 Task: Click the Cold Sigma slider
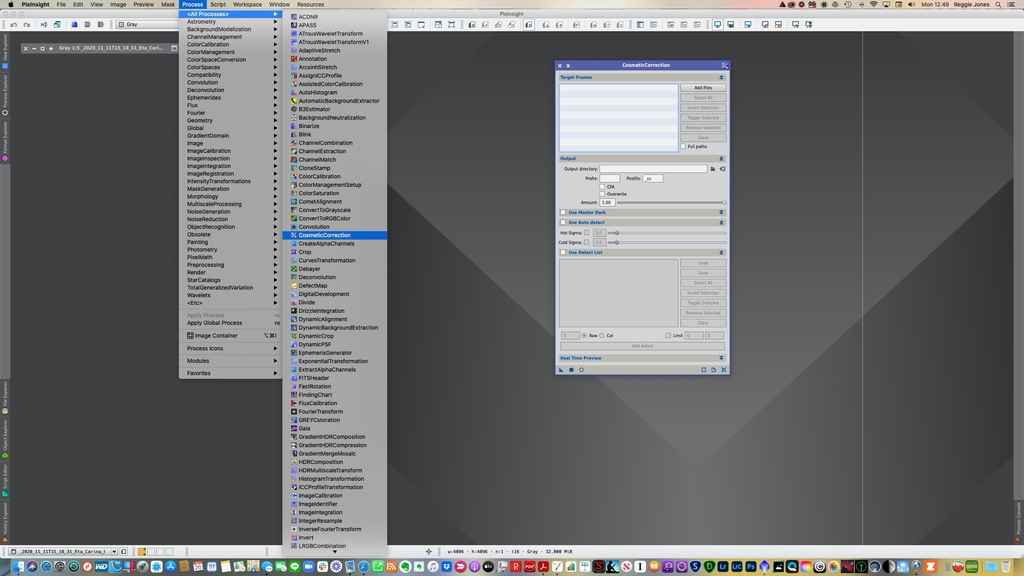[666, 242]
